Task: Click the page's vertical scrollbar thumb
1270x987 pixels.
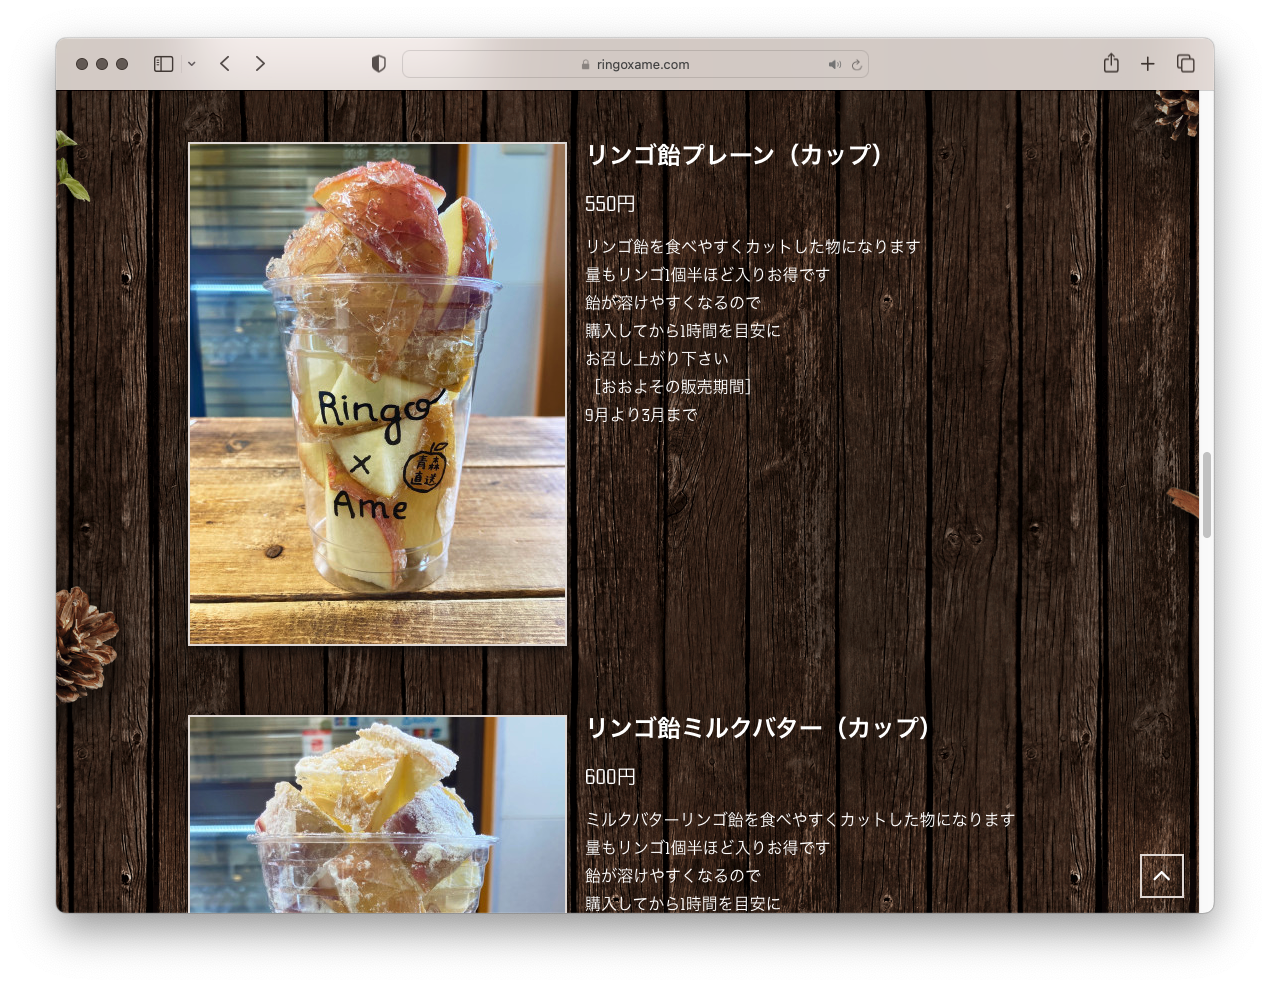Action: coord(1206,495)
